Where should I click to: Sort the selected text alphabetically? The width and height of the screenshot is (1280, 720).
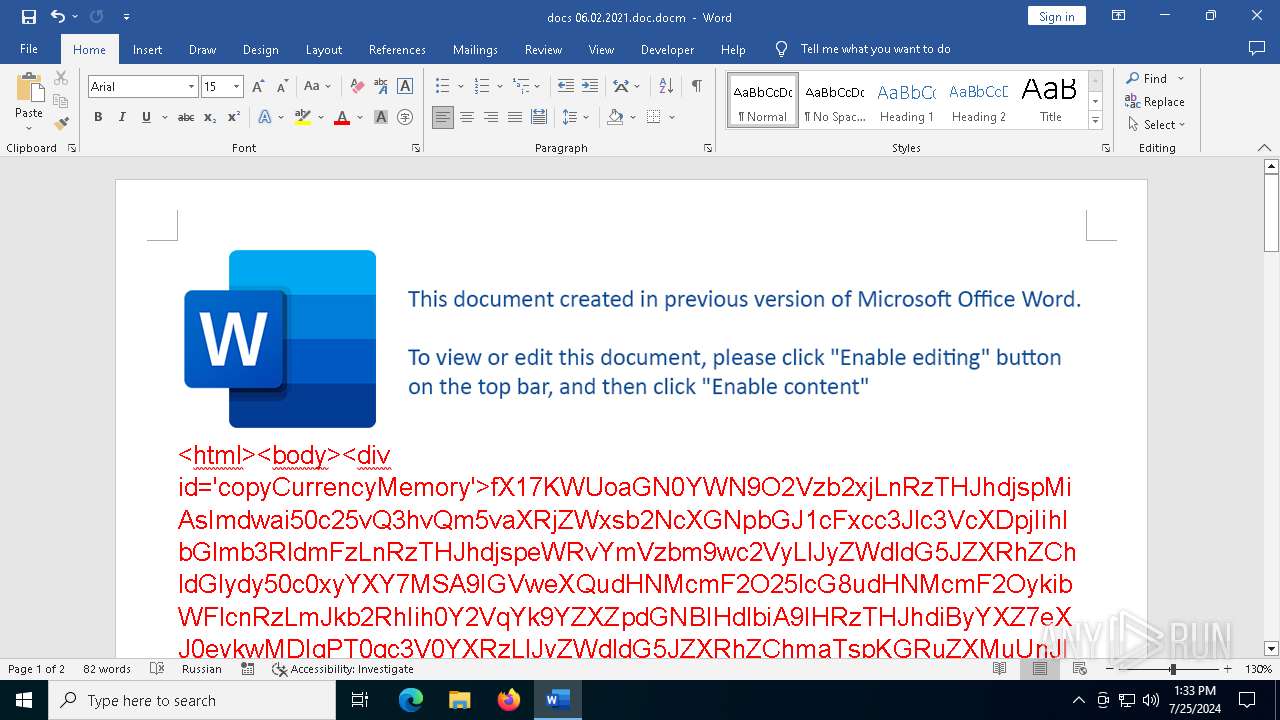click(666, 87)
